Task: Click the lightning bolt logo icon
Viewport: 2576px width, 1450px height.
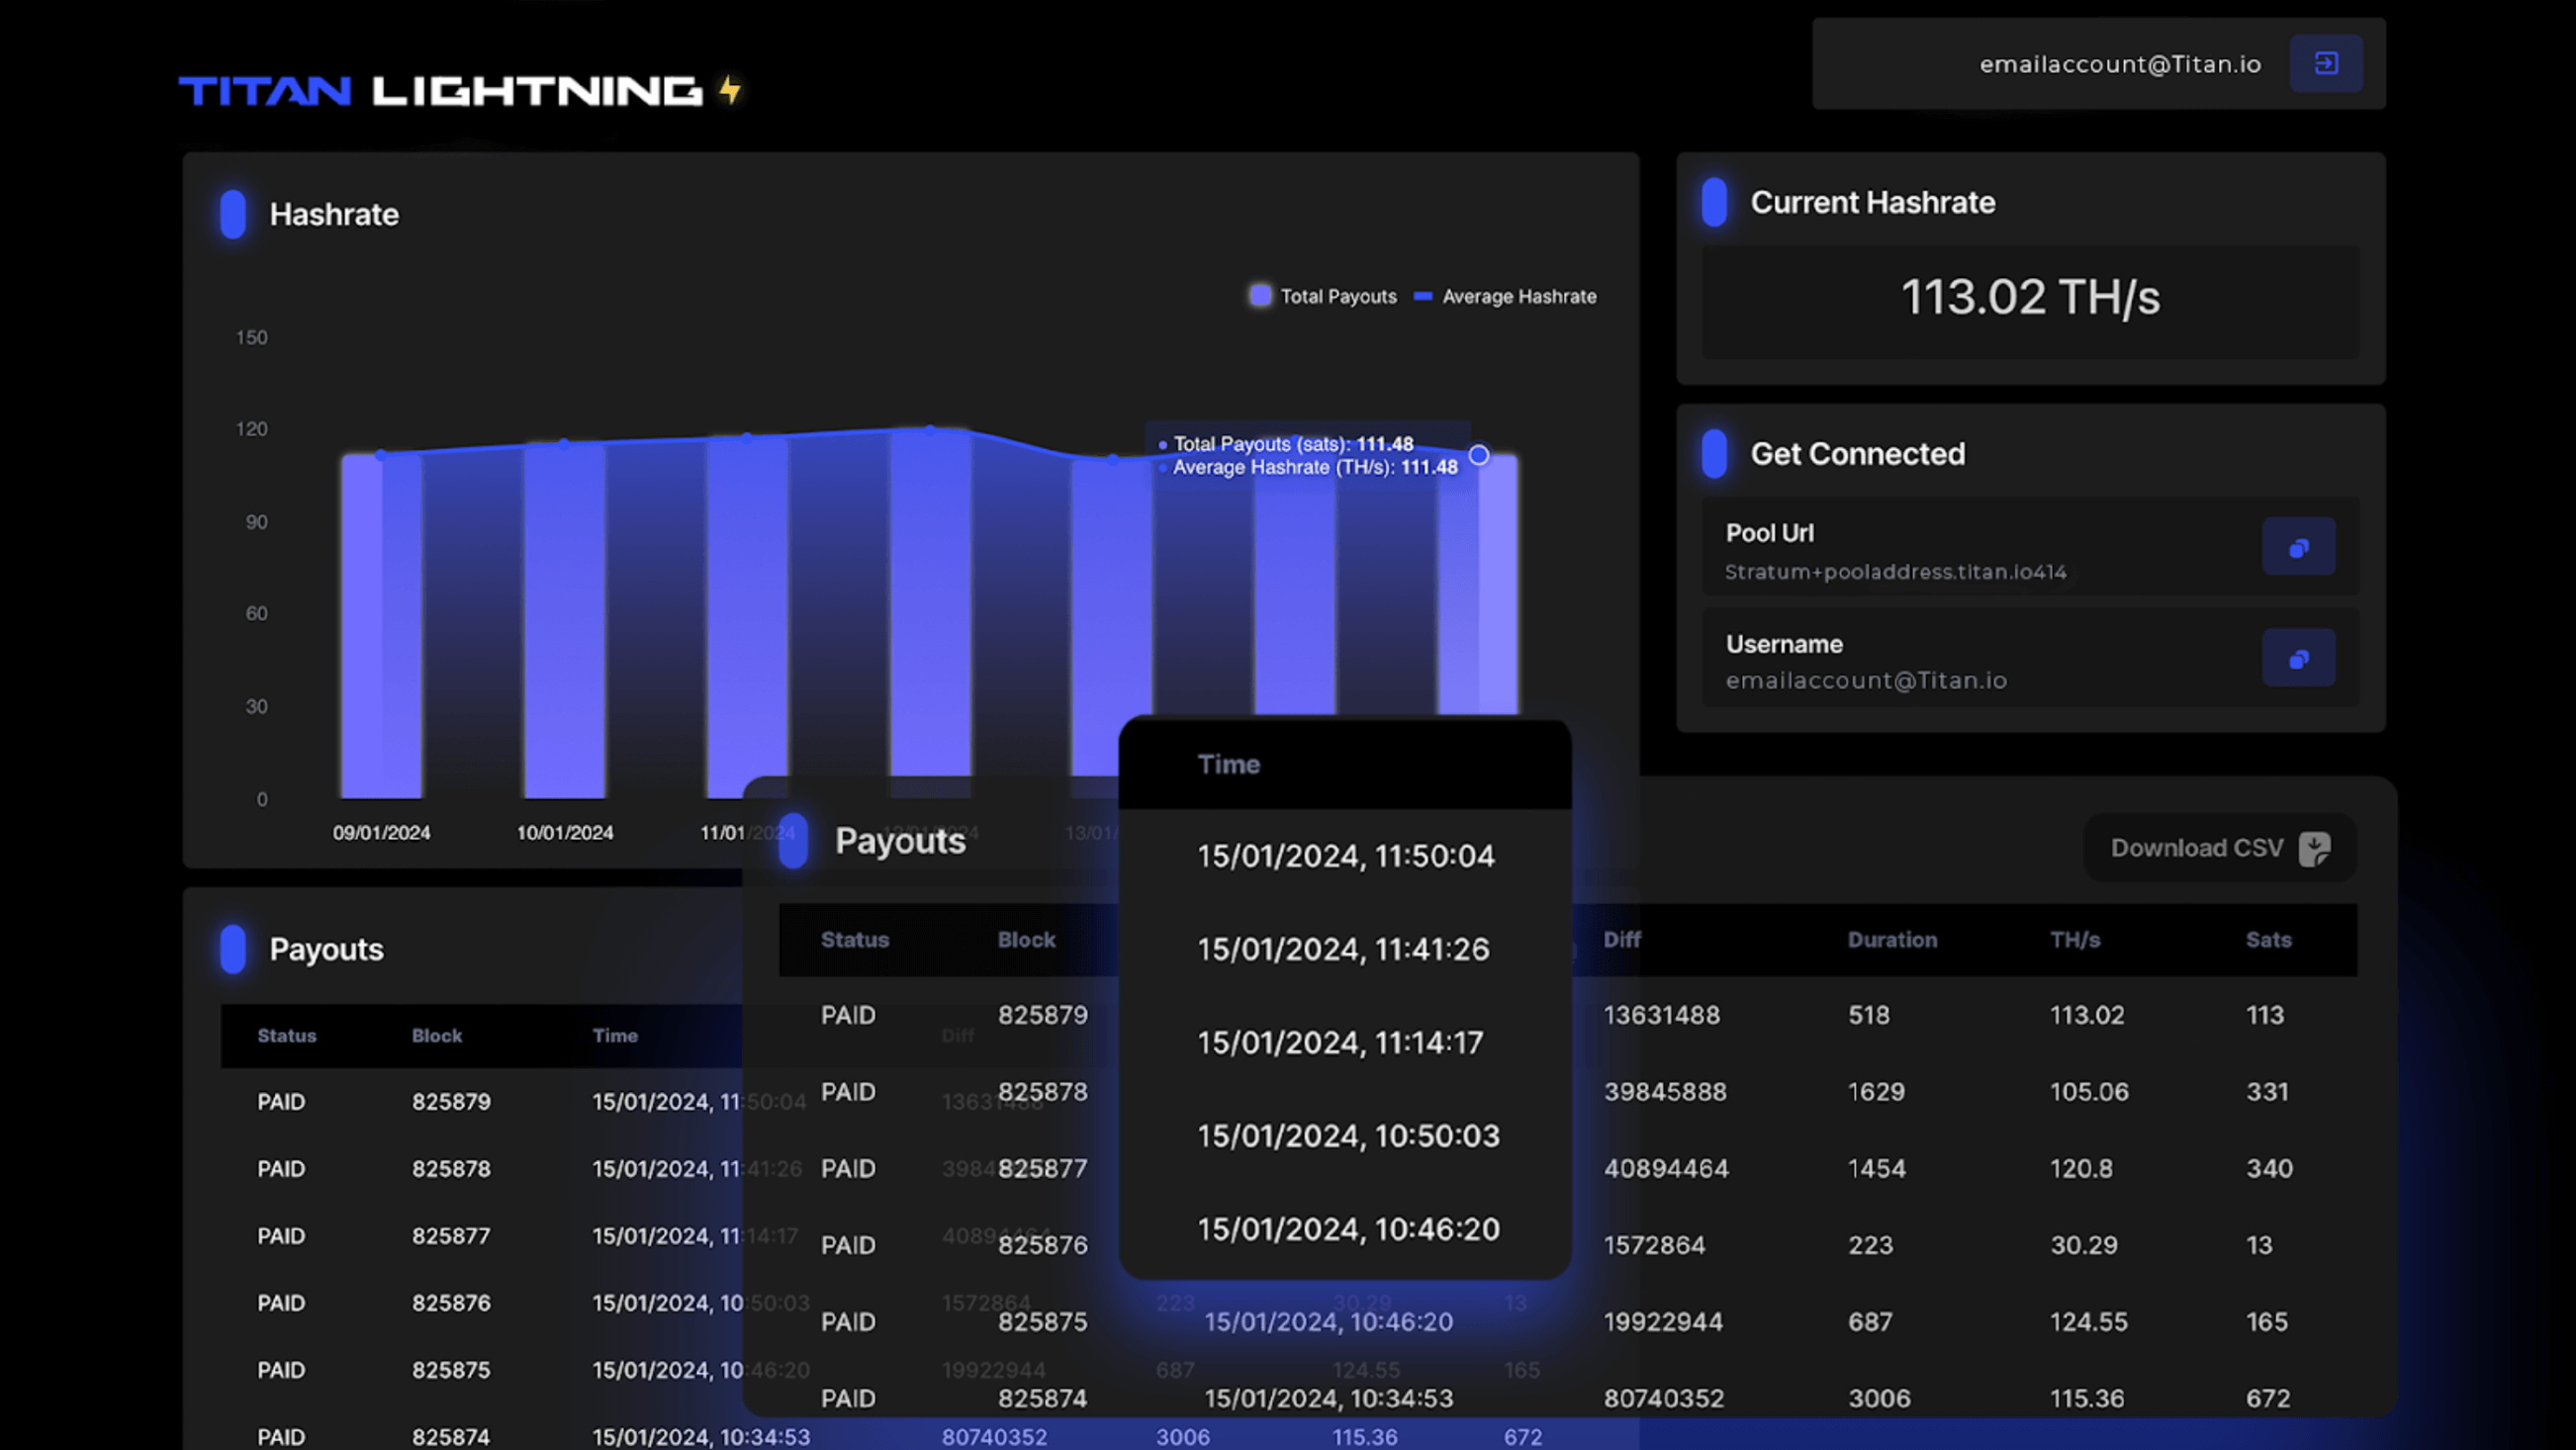Action: click(x=731, y=90)
